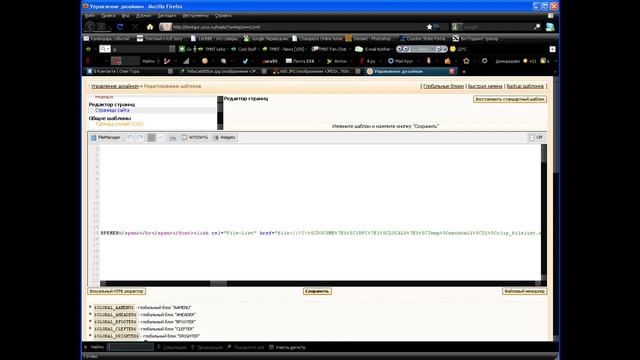Click the search magnifier icon in search box
The height and width of the screenshot is (360, 640).
point(537,27)
